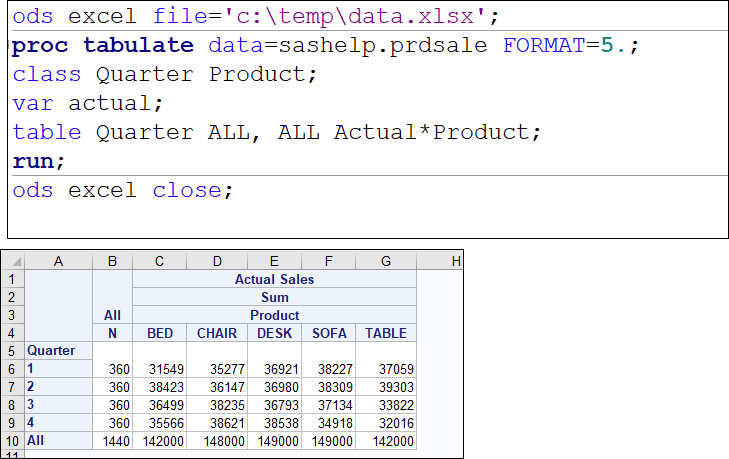The height and width of the screenshot is (459, 729).
Task: Click the select-all corner of the spreadsheet
Action: click(12, 261)
